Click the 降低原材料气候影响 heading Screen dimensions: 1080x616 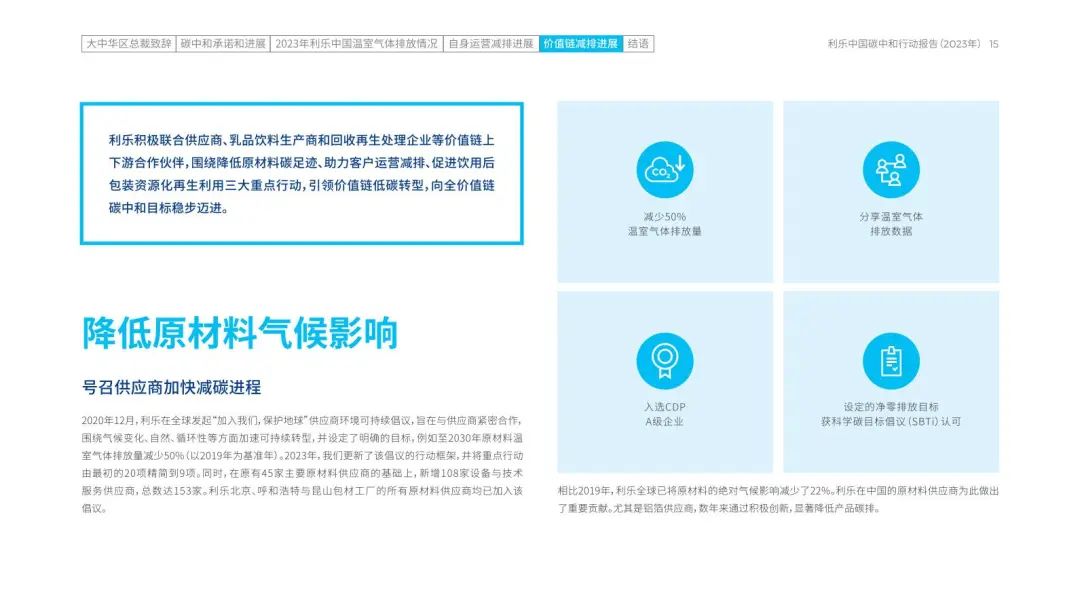click(240, 332)
